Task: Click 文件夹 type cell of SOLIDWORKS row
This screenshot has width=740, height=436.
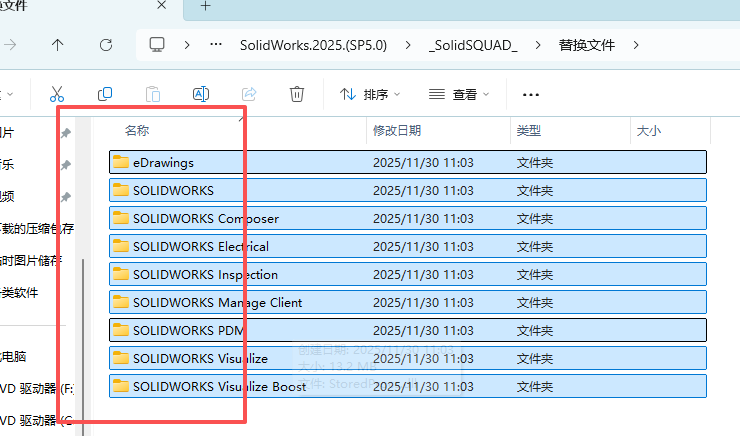Action: click(535, 191)
